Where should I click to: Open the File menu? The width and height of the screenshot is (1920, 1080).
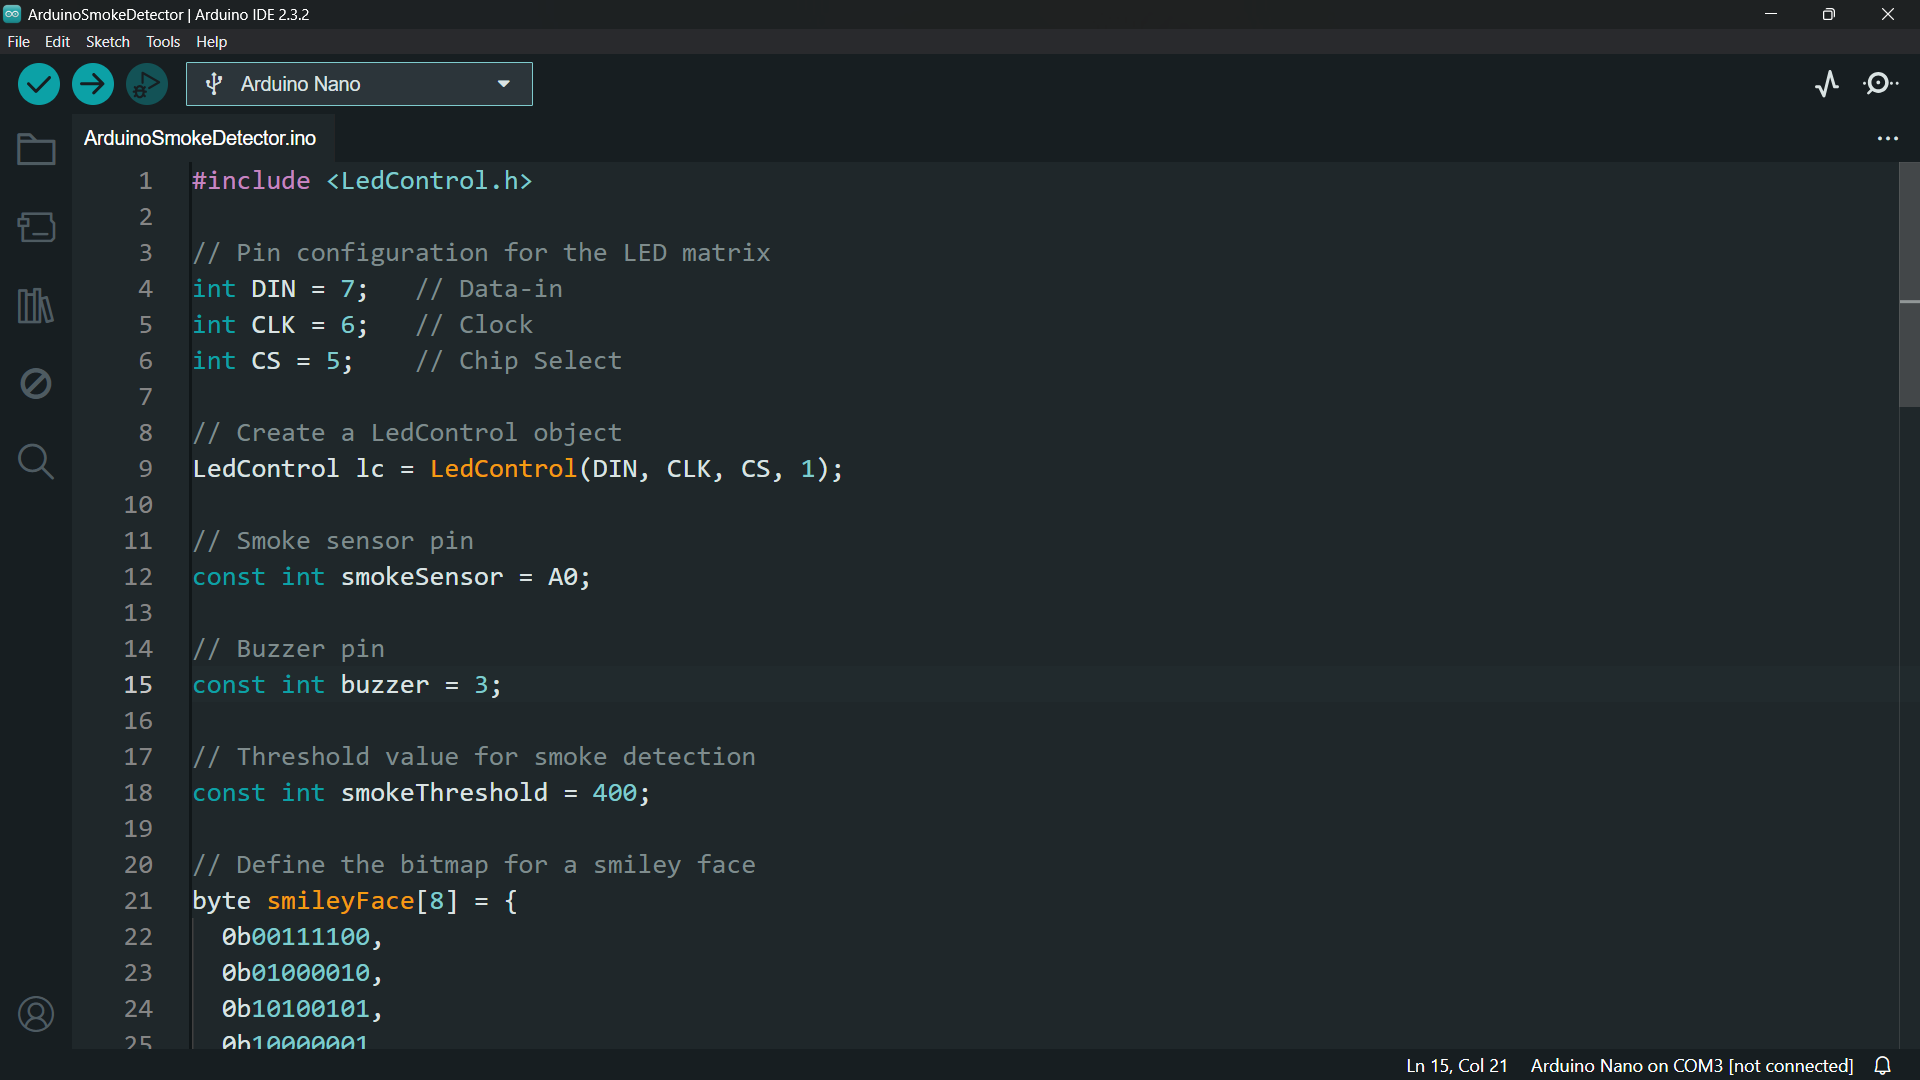tap(18, 42)
